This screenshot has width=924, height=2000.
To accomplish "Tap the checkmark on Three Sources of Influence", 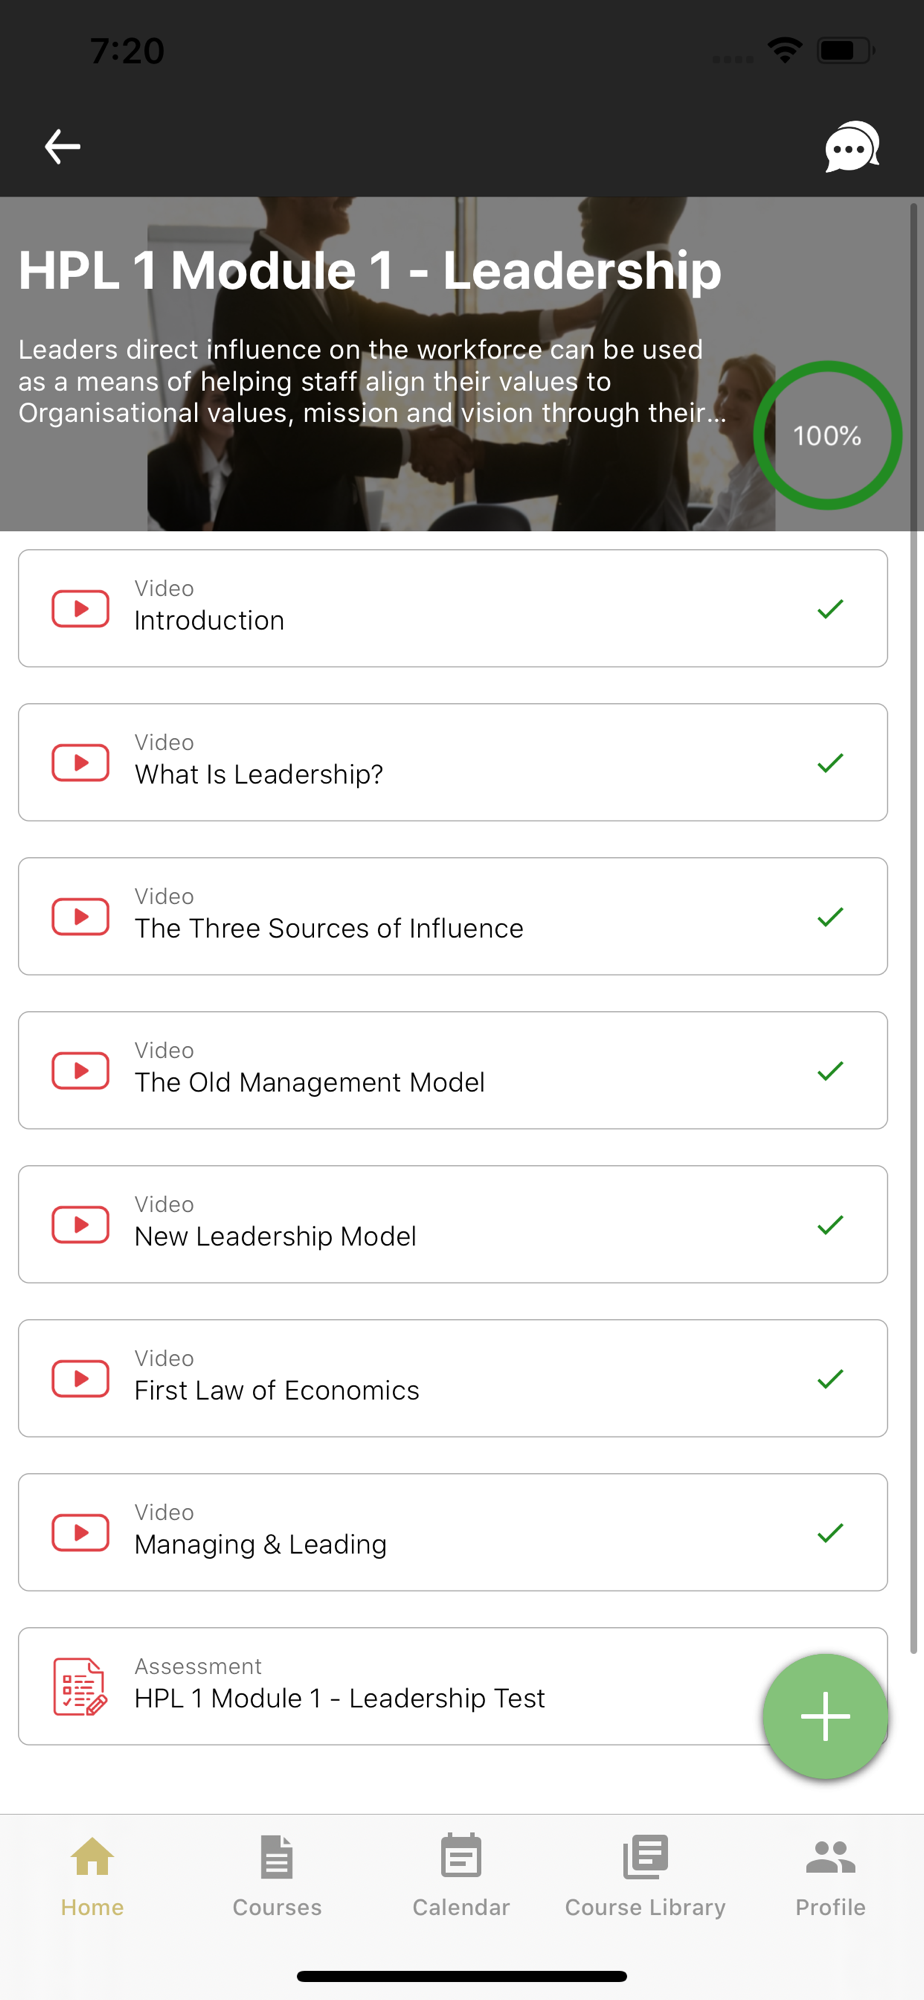I will 830,917.
